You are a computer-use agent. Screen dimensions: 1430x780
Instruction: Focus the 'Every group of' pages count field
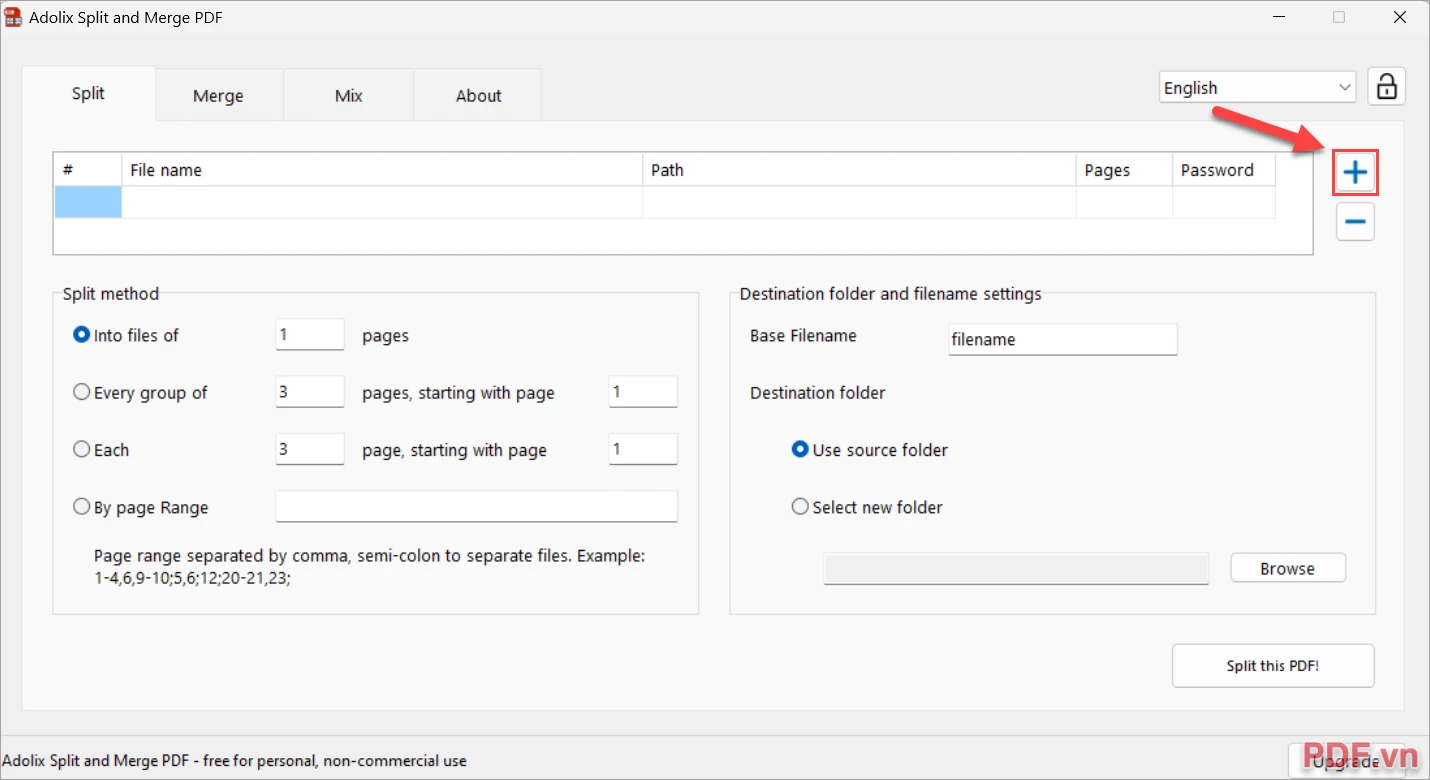[x=310, y=392]
